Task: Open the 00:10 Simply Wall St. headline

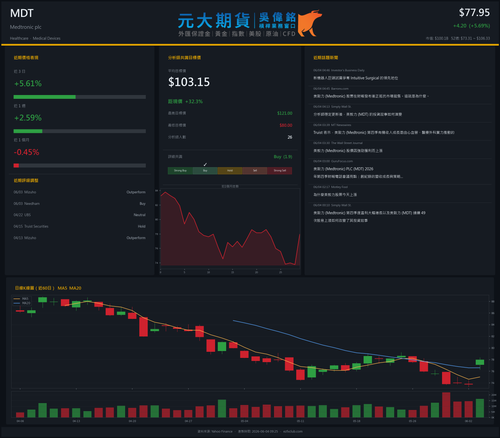Action: pyautogui.click(x=369, y=216)
